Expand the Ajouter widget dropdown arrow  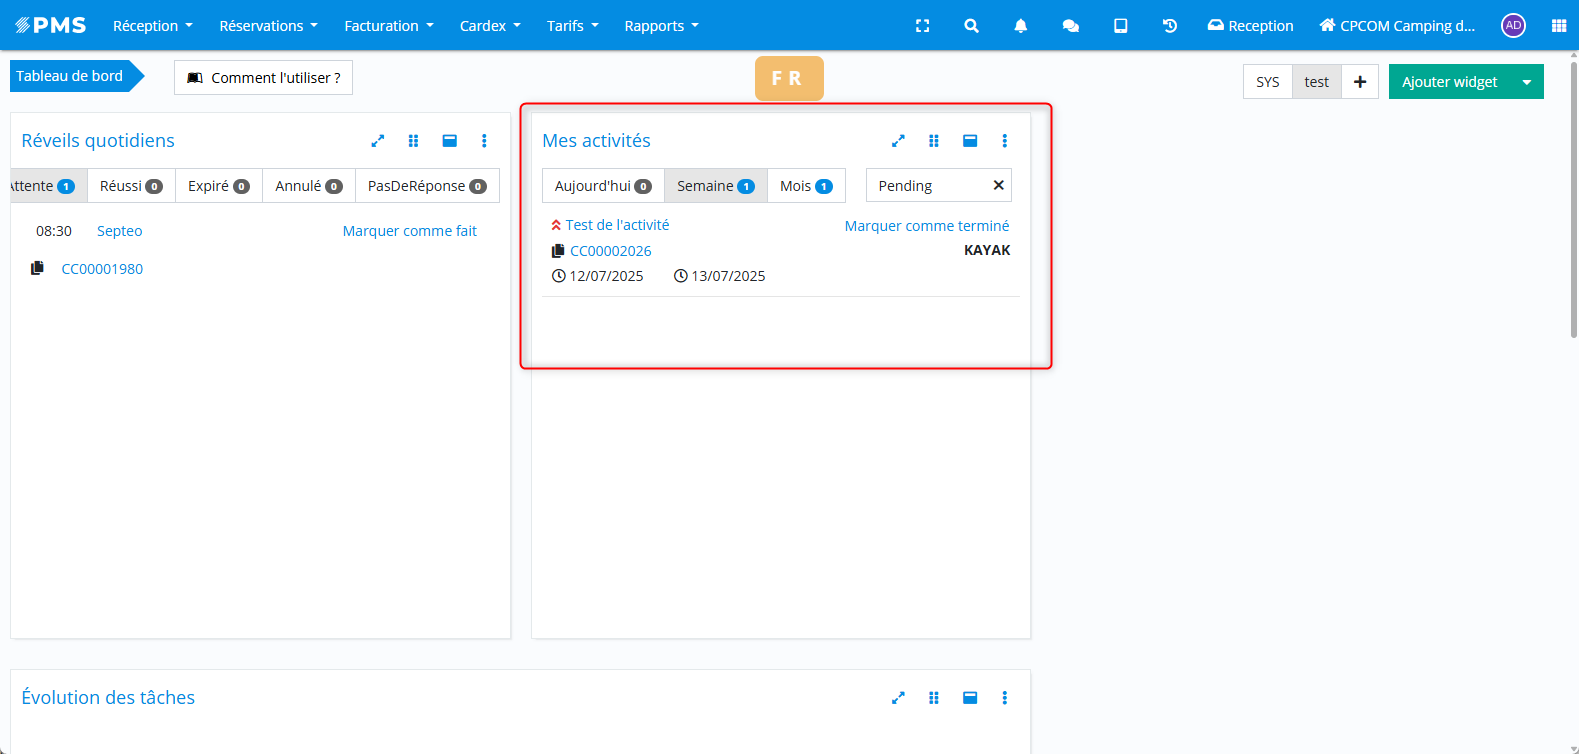point(1526,82)
